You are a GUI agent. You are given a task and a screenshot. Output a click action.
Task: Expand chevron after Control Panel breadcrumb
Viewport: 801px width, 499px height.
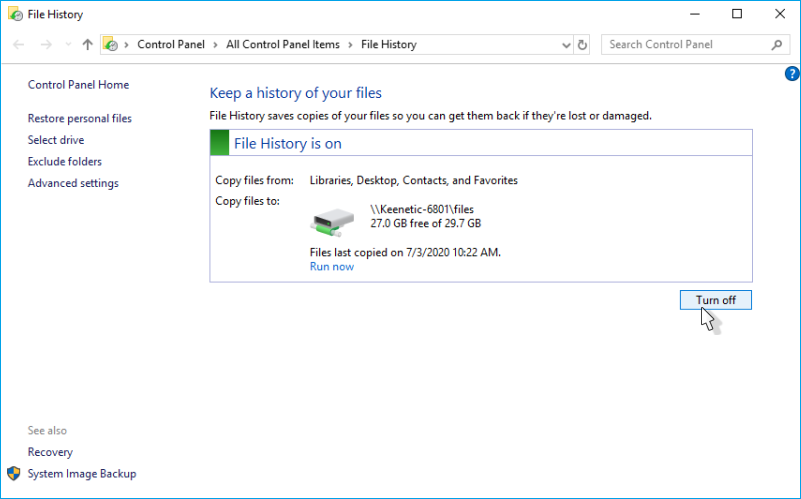pyautogui.click(x=215, y=45)
